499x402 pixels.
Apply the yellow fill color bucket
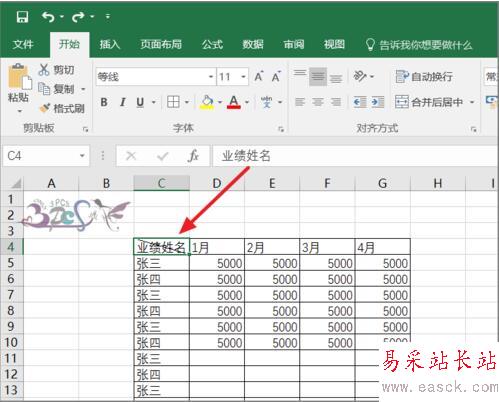(x=207, y=102)
